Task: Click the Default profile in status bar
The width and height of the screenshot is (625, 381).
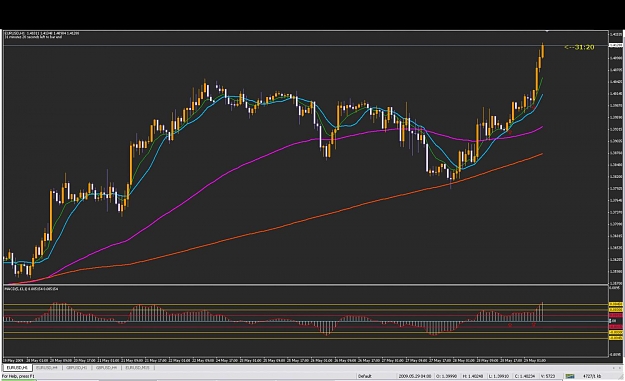Action: click(364, 376)
